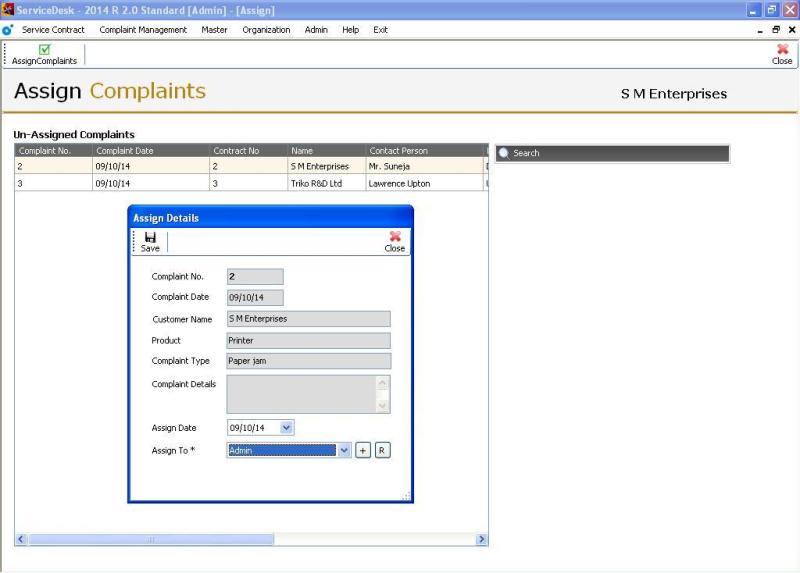Open the Help menu
The width and height of the screenshot is (800, 573).
click(351, 30)
